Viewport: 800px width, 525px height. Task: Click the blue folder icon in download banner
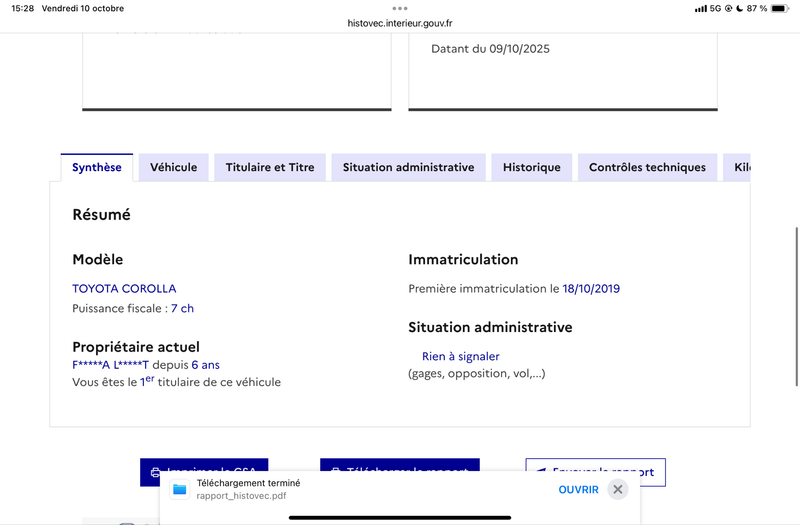tap(180, 490)
